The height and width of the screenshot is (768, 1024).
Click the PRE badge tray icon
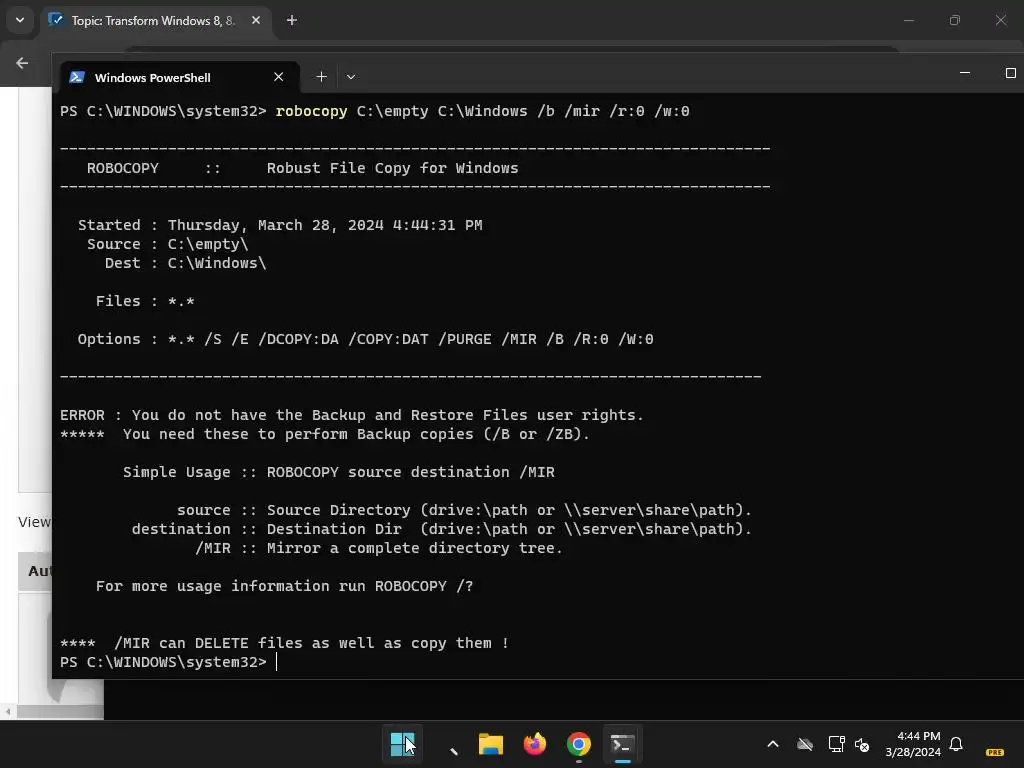pos(995,752)
